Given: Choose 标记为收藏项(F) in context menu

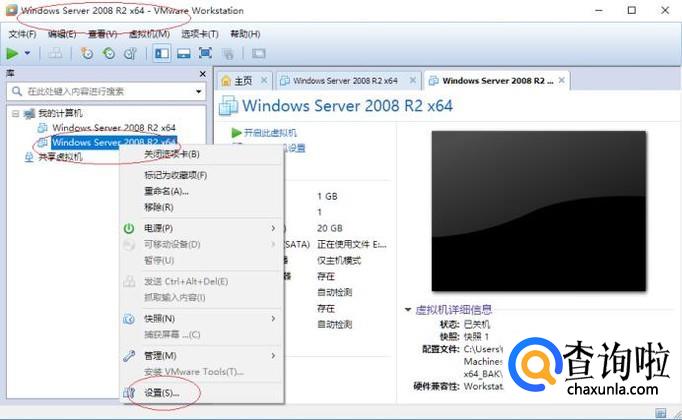Looking at the screenshot, I should pyautogui.click(x=202, y=175).
